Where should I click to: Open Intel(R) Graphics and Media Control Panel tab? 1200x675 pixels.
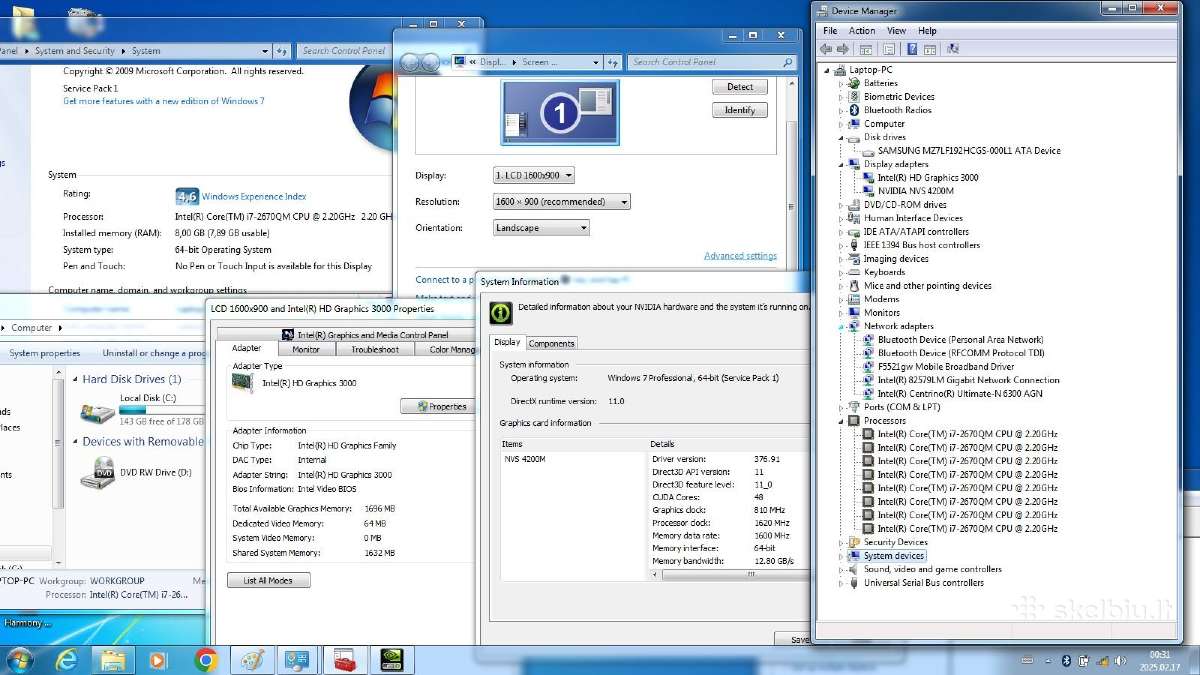(345, 335)
